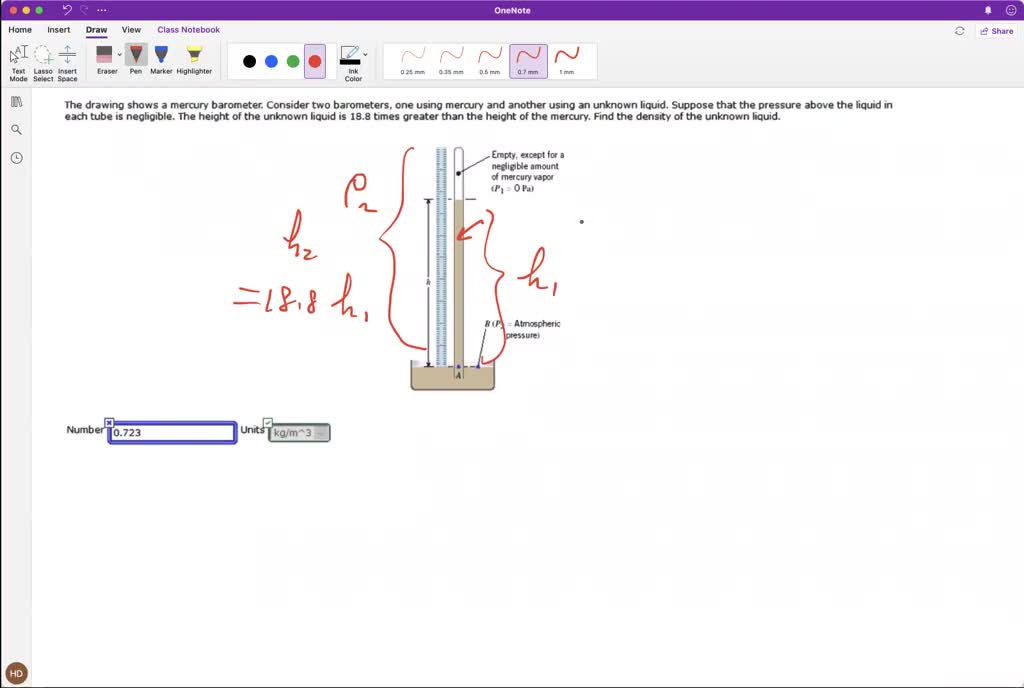Open the kg/m^3 units dropdown

coord(299,433)
